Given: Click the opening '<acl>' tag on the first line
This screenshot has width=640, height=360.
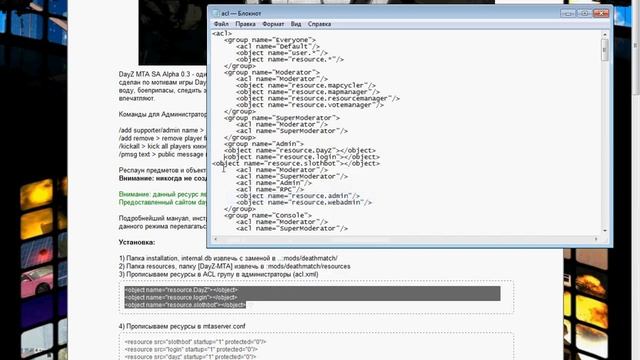Looking at the screenshot, I should point(222,33).
